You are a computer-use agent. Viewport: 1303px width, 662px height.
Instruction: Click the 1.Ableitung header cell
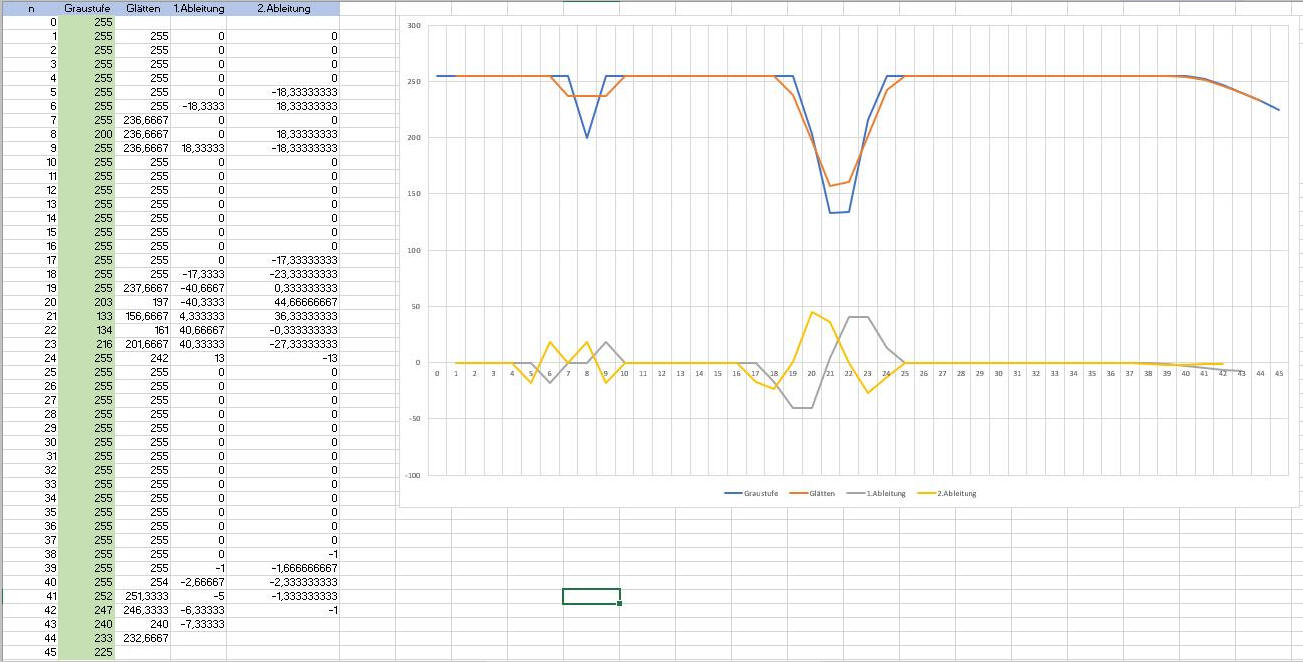tap(198, 8)
